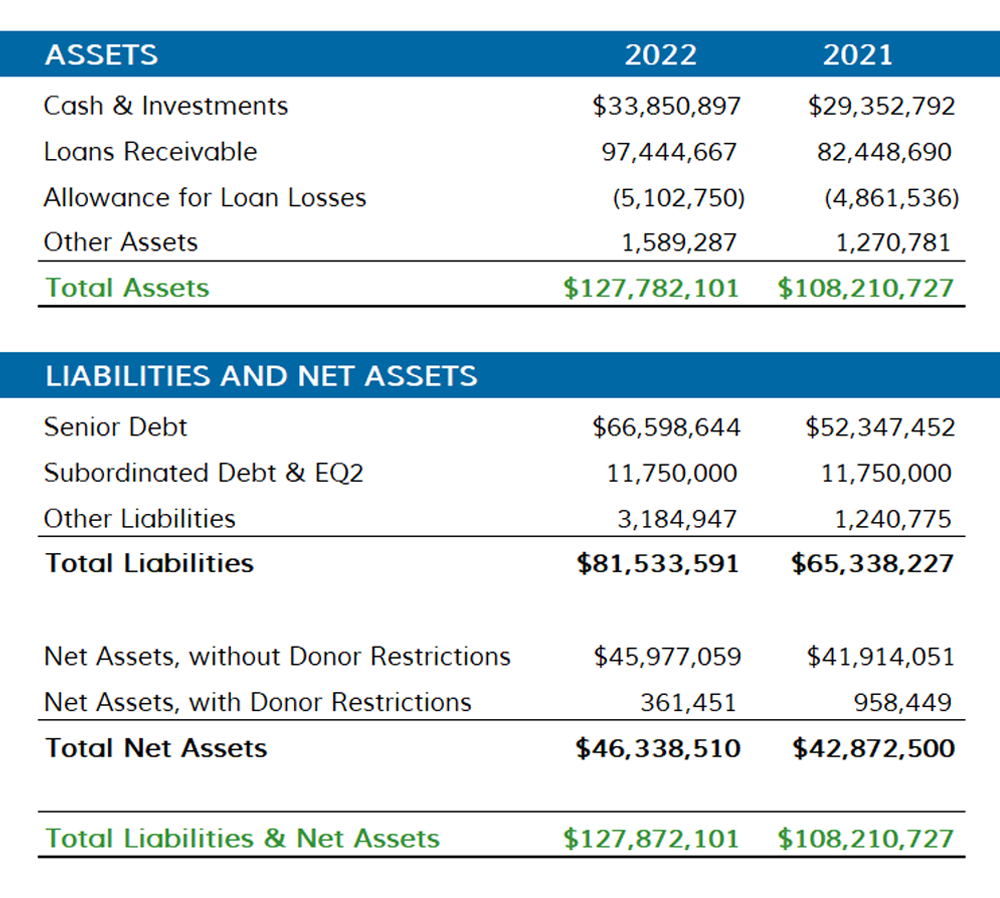Select value $41,914,051
The width and height of the screenshot is (1000, 898).
tap(881, 657)
